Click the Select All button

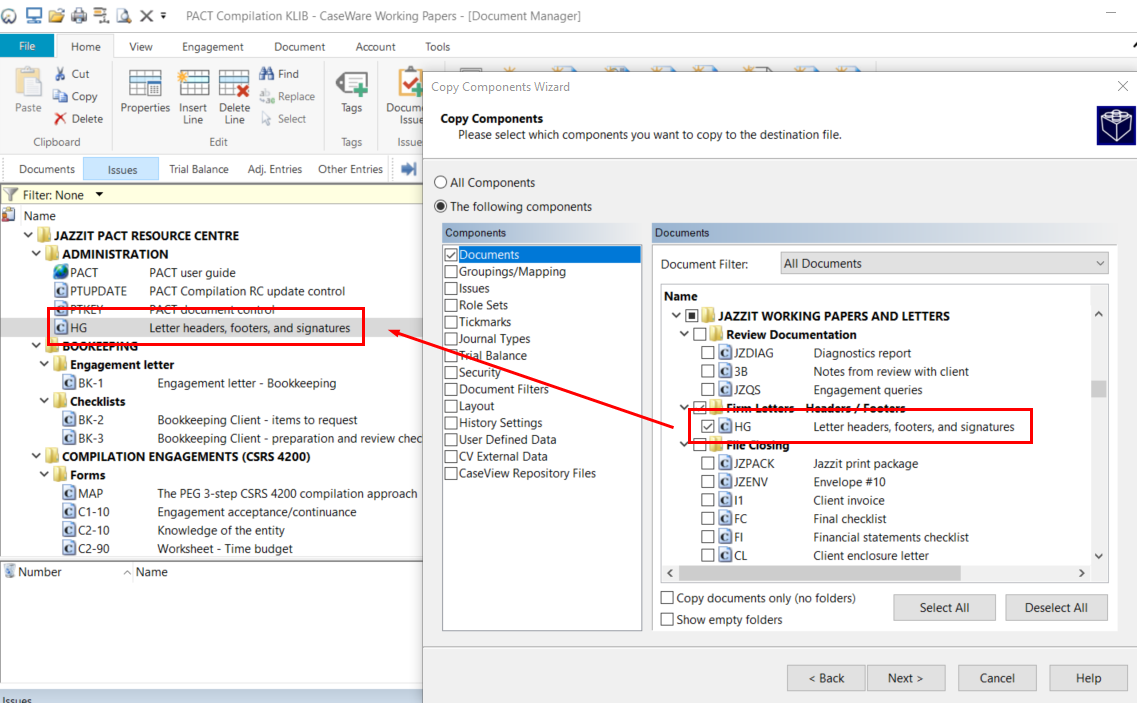pyautogui.click(x=944, y=607)
